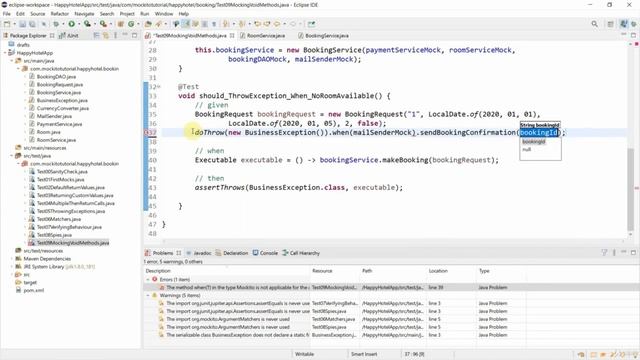Screen dimensions: 640x360
Task: Click the New Java Package icon
Action: point(121,24)
